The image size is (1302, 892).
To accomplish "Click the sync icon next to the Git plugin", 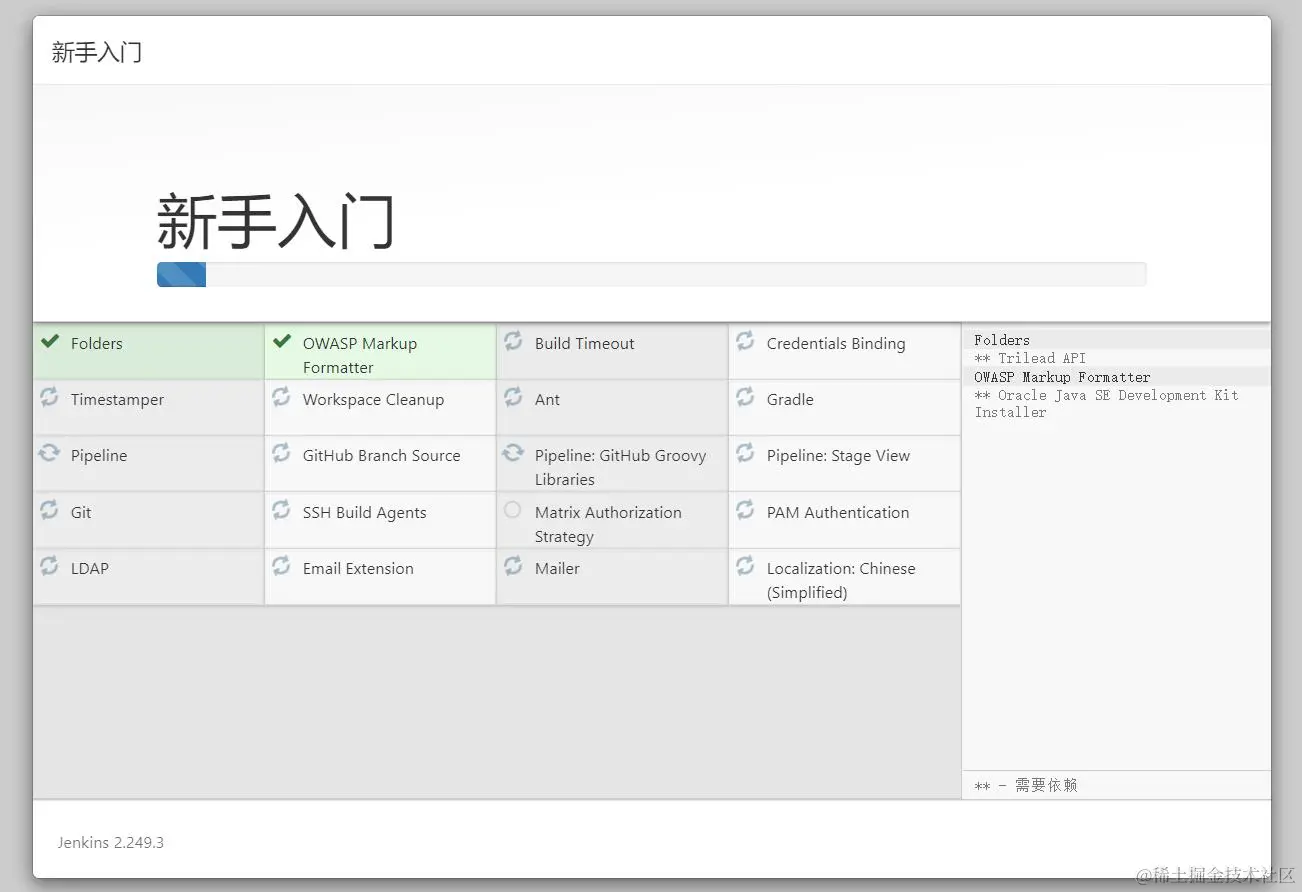I will 49,510.
